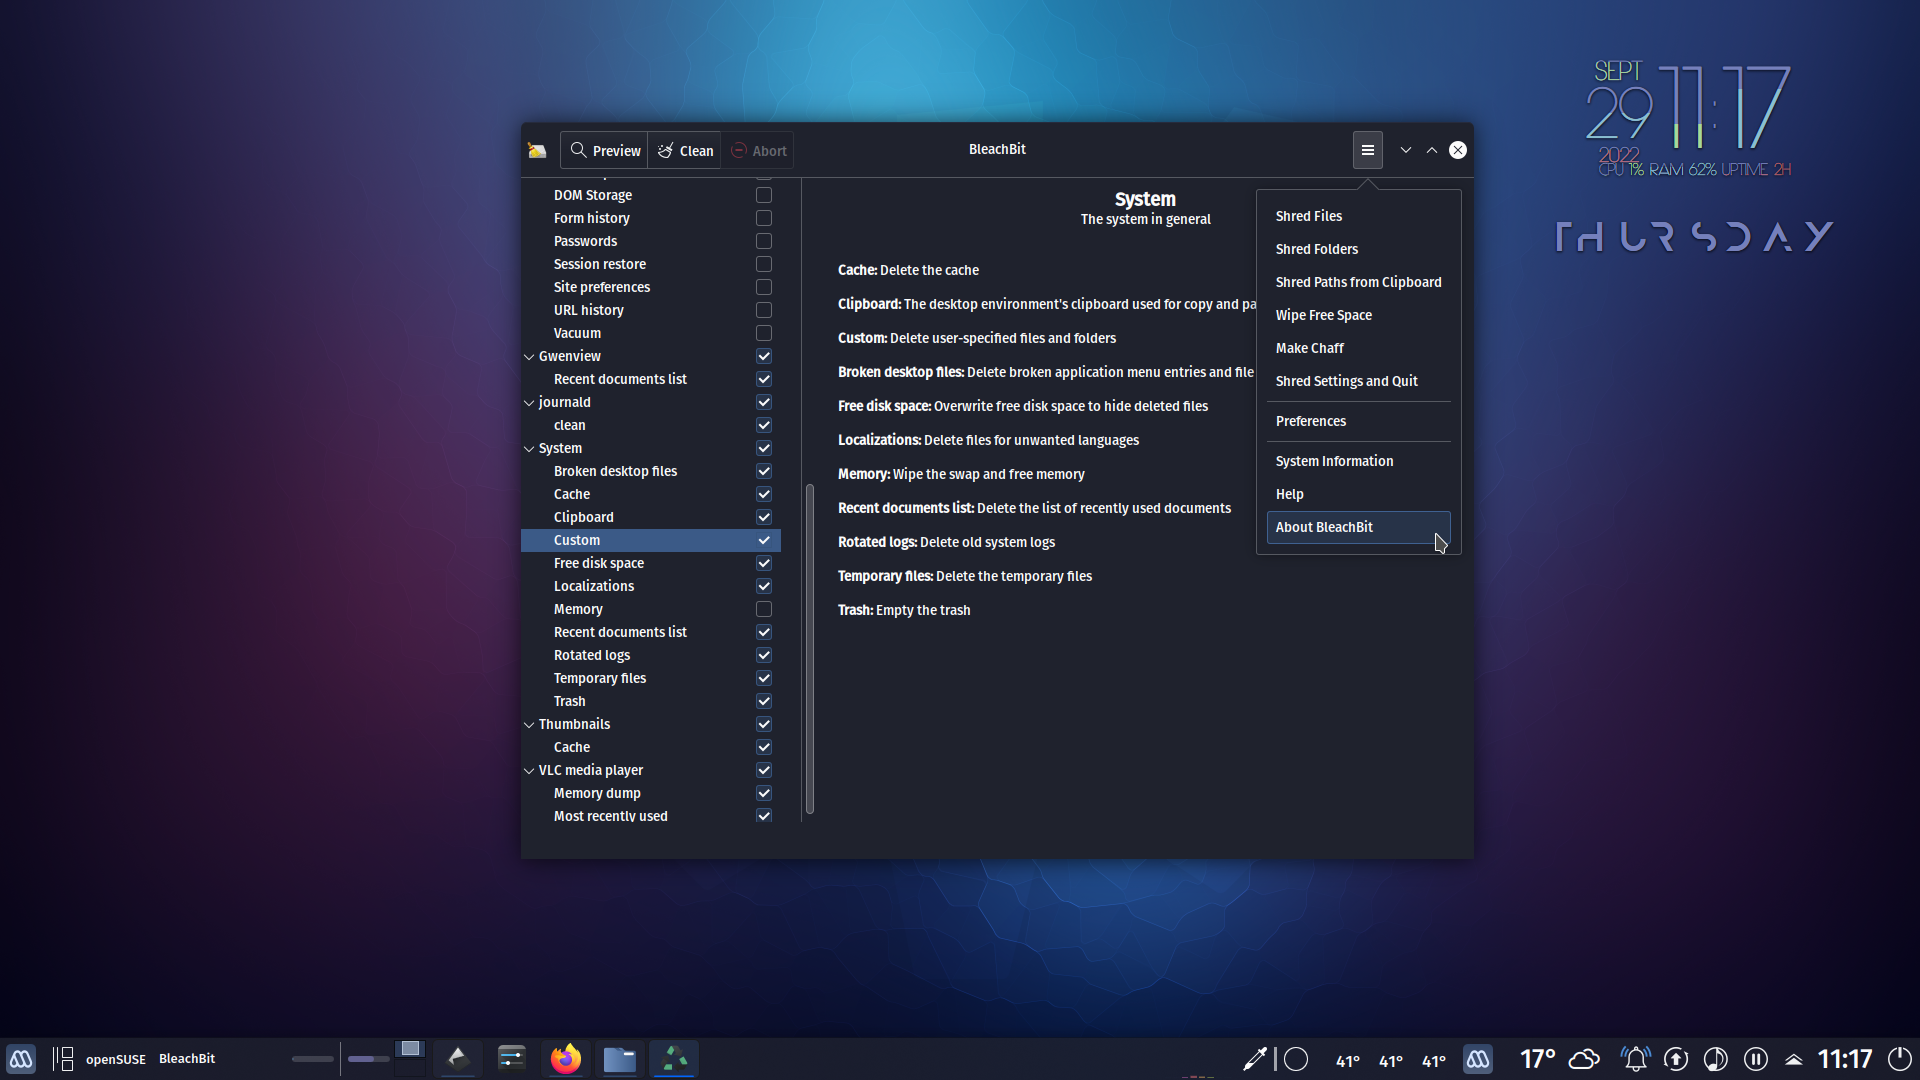
Task: Check the Memory checkbox under System
Action: 764,609
